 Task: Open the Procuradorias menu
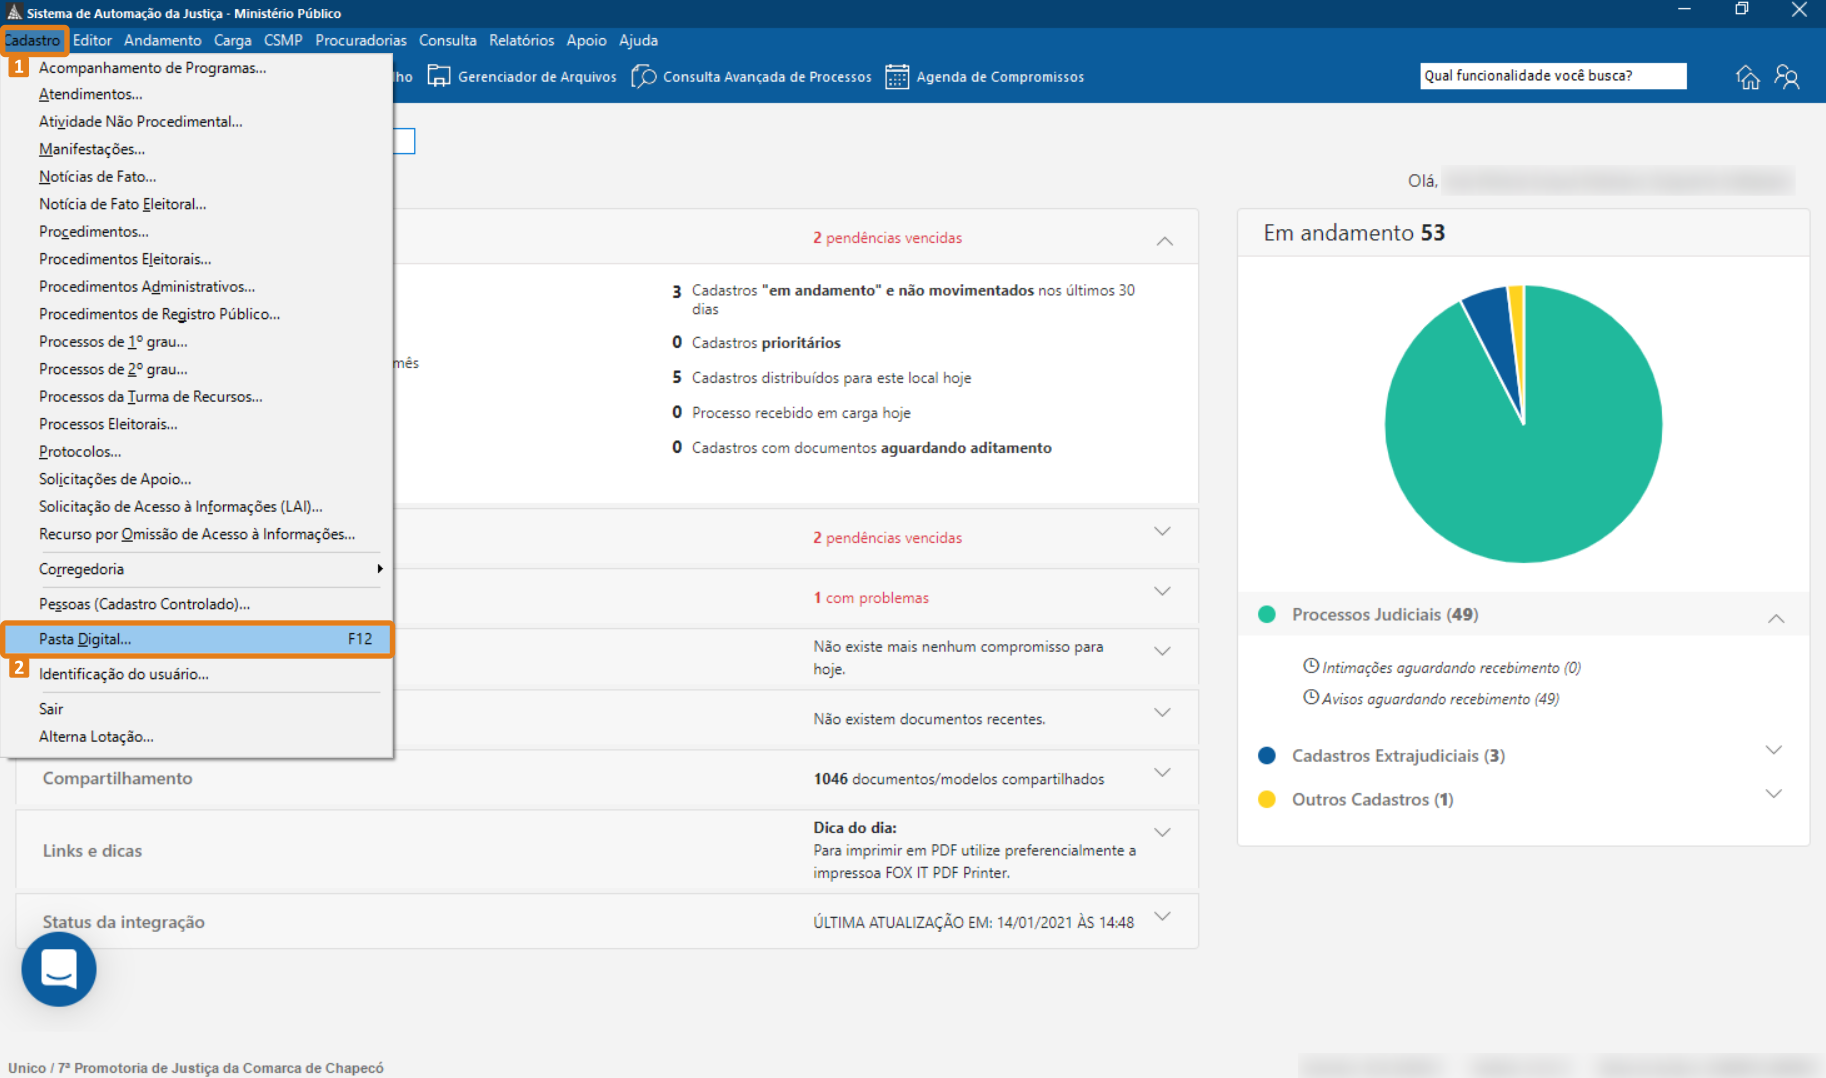point(360,40)
